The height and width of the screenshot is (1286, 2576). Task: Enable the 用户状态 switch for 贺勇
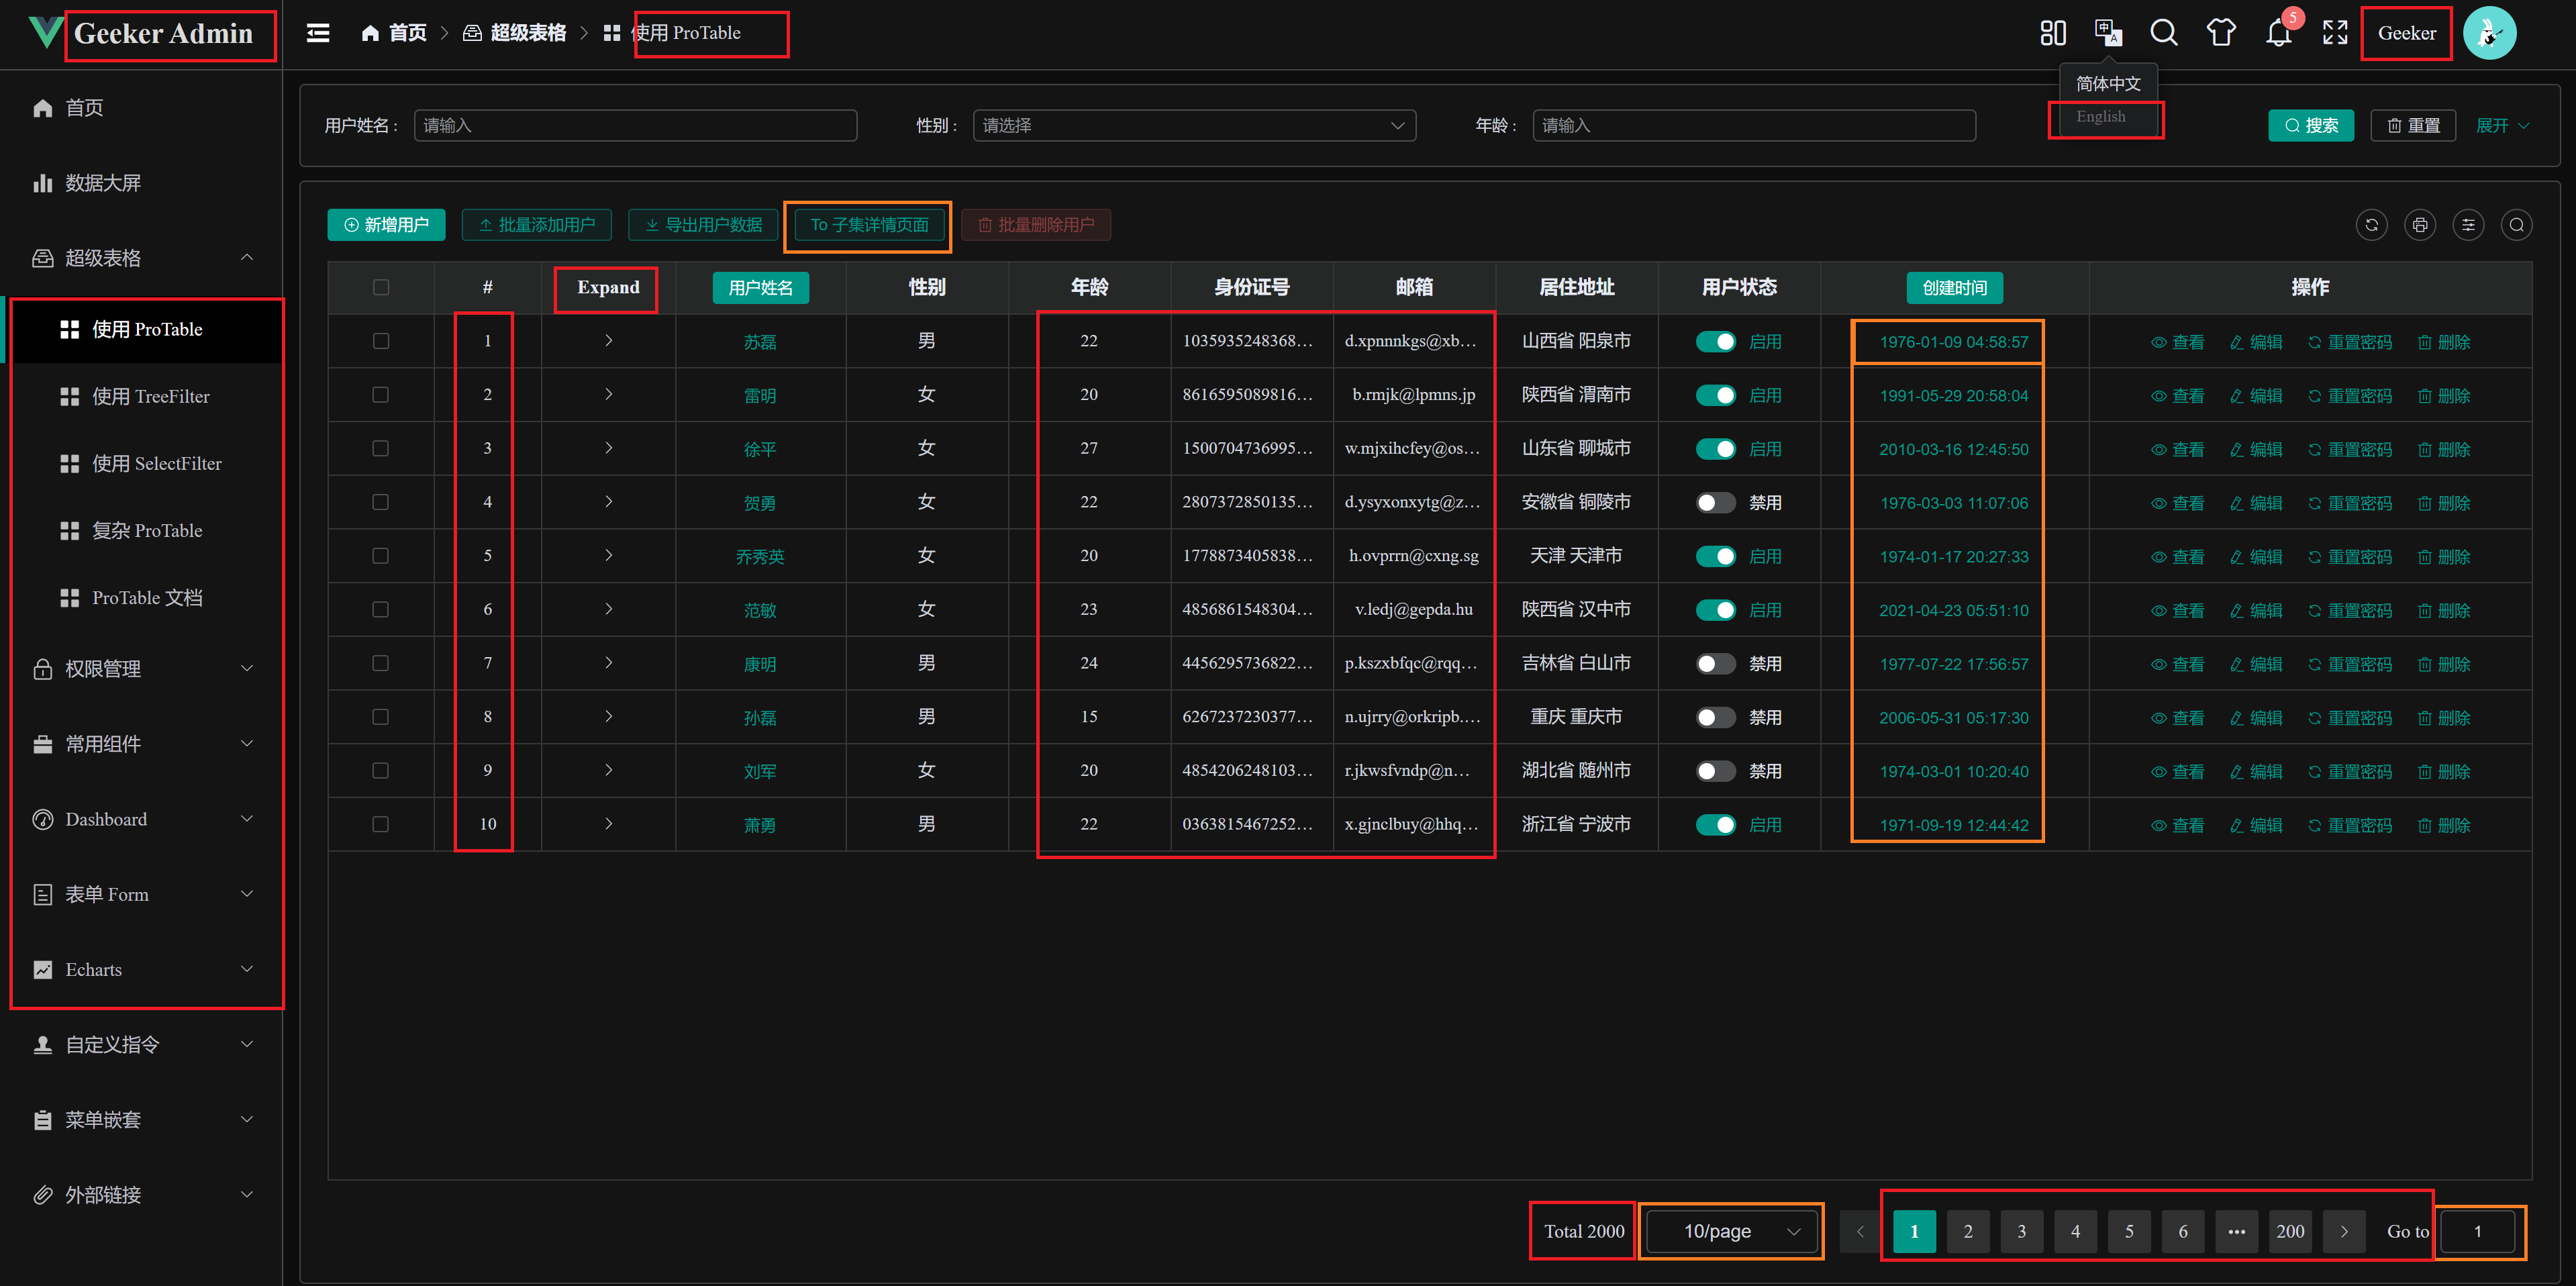[x=1716, y=503]
